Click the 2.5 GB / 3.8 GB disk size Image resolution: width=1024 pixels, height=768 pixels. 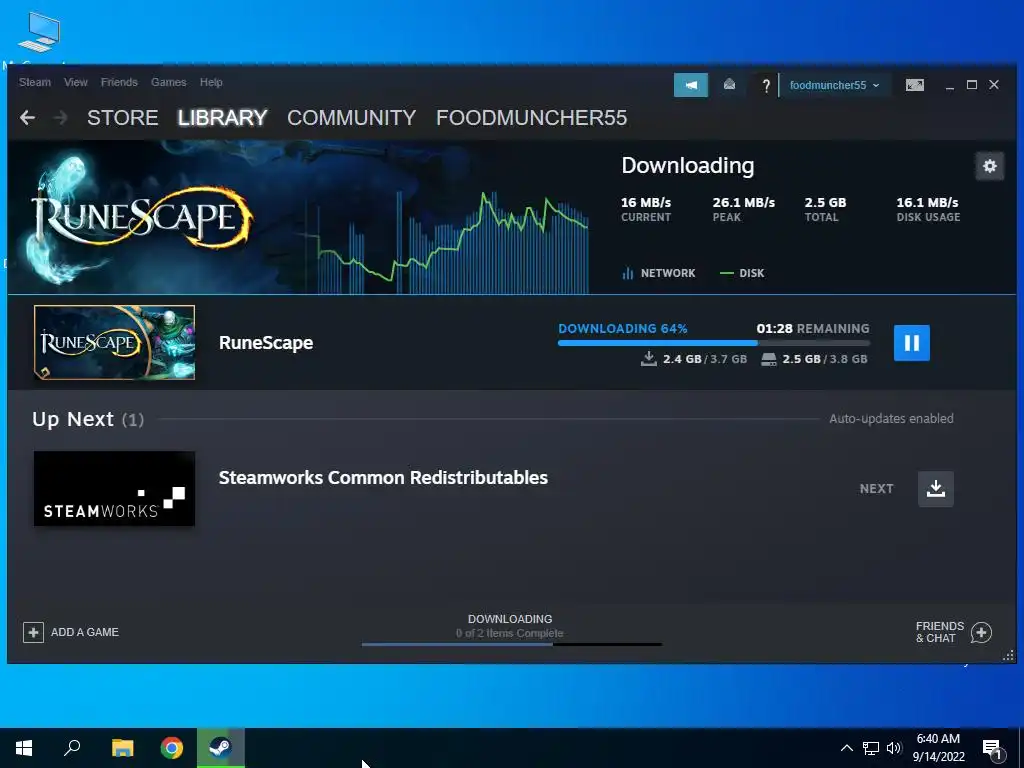814,359
